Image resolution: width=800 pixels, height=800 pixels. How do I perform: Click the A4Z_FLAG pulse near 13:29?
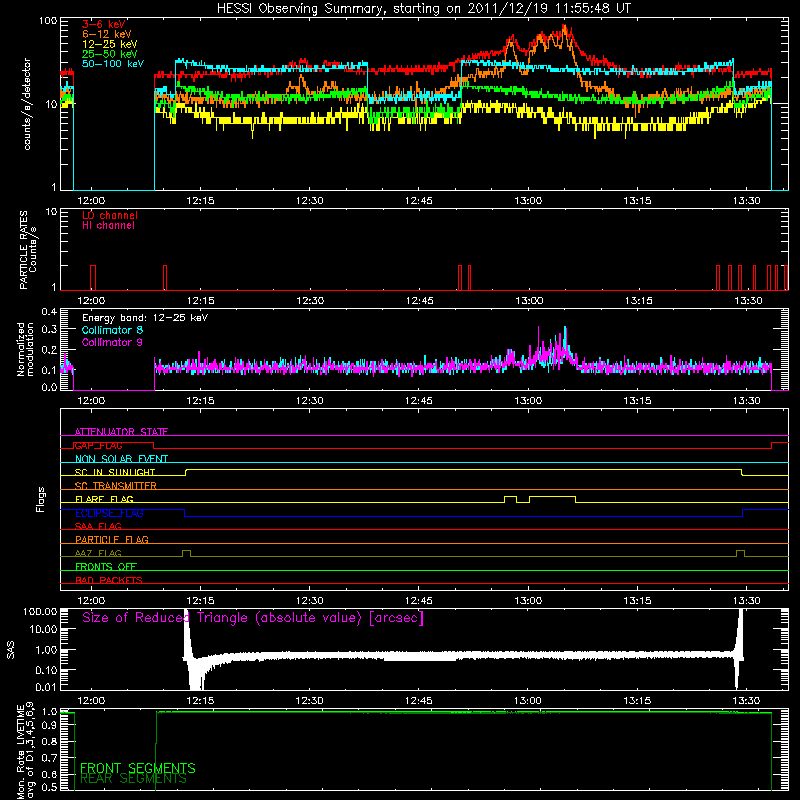click(740, 553)
